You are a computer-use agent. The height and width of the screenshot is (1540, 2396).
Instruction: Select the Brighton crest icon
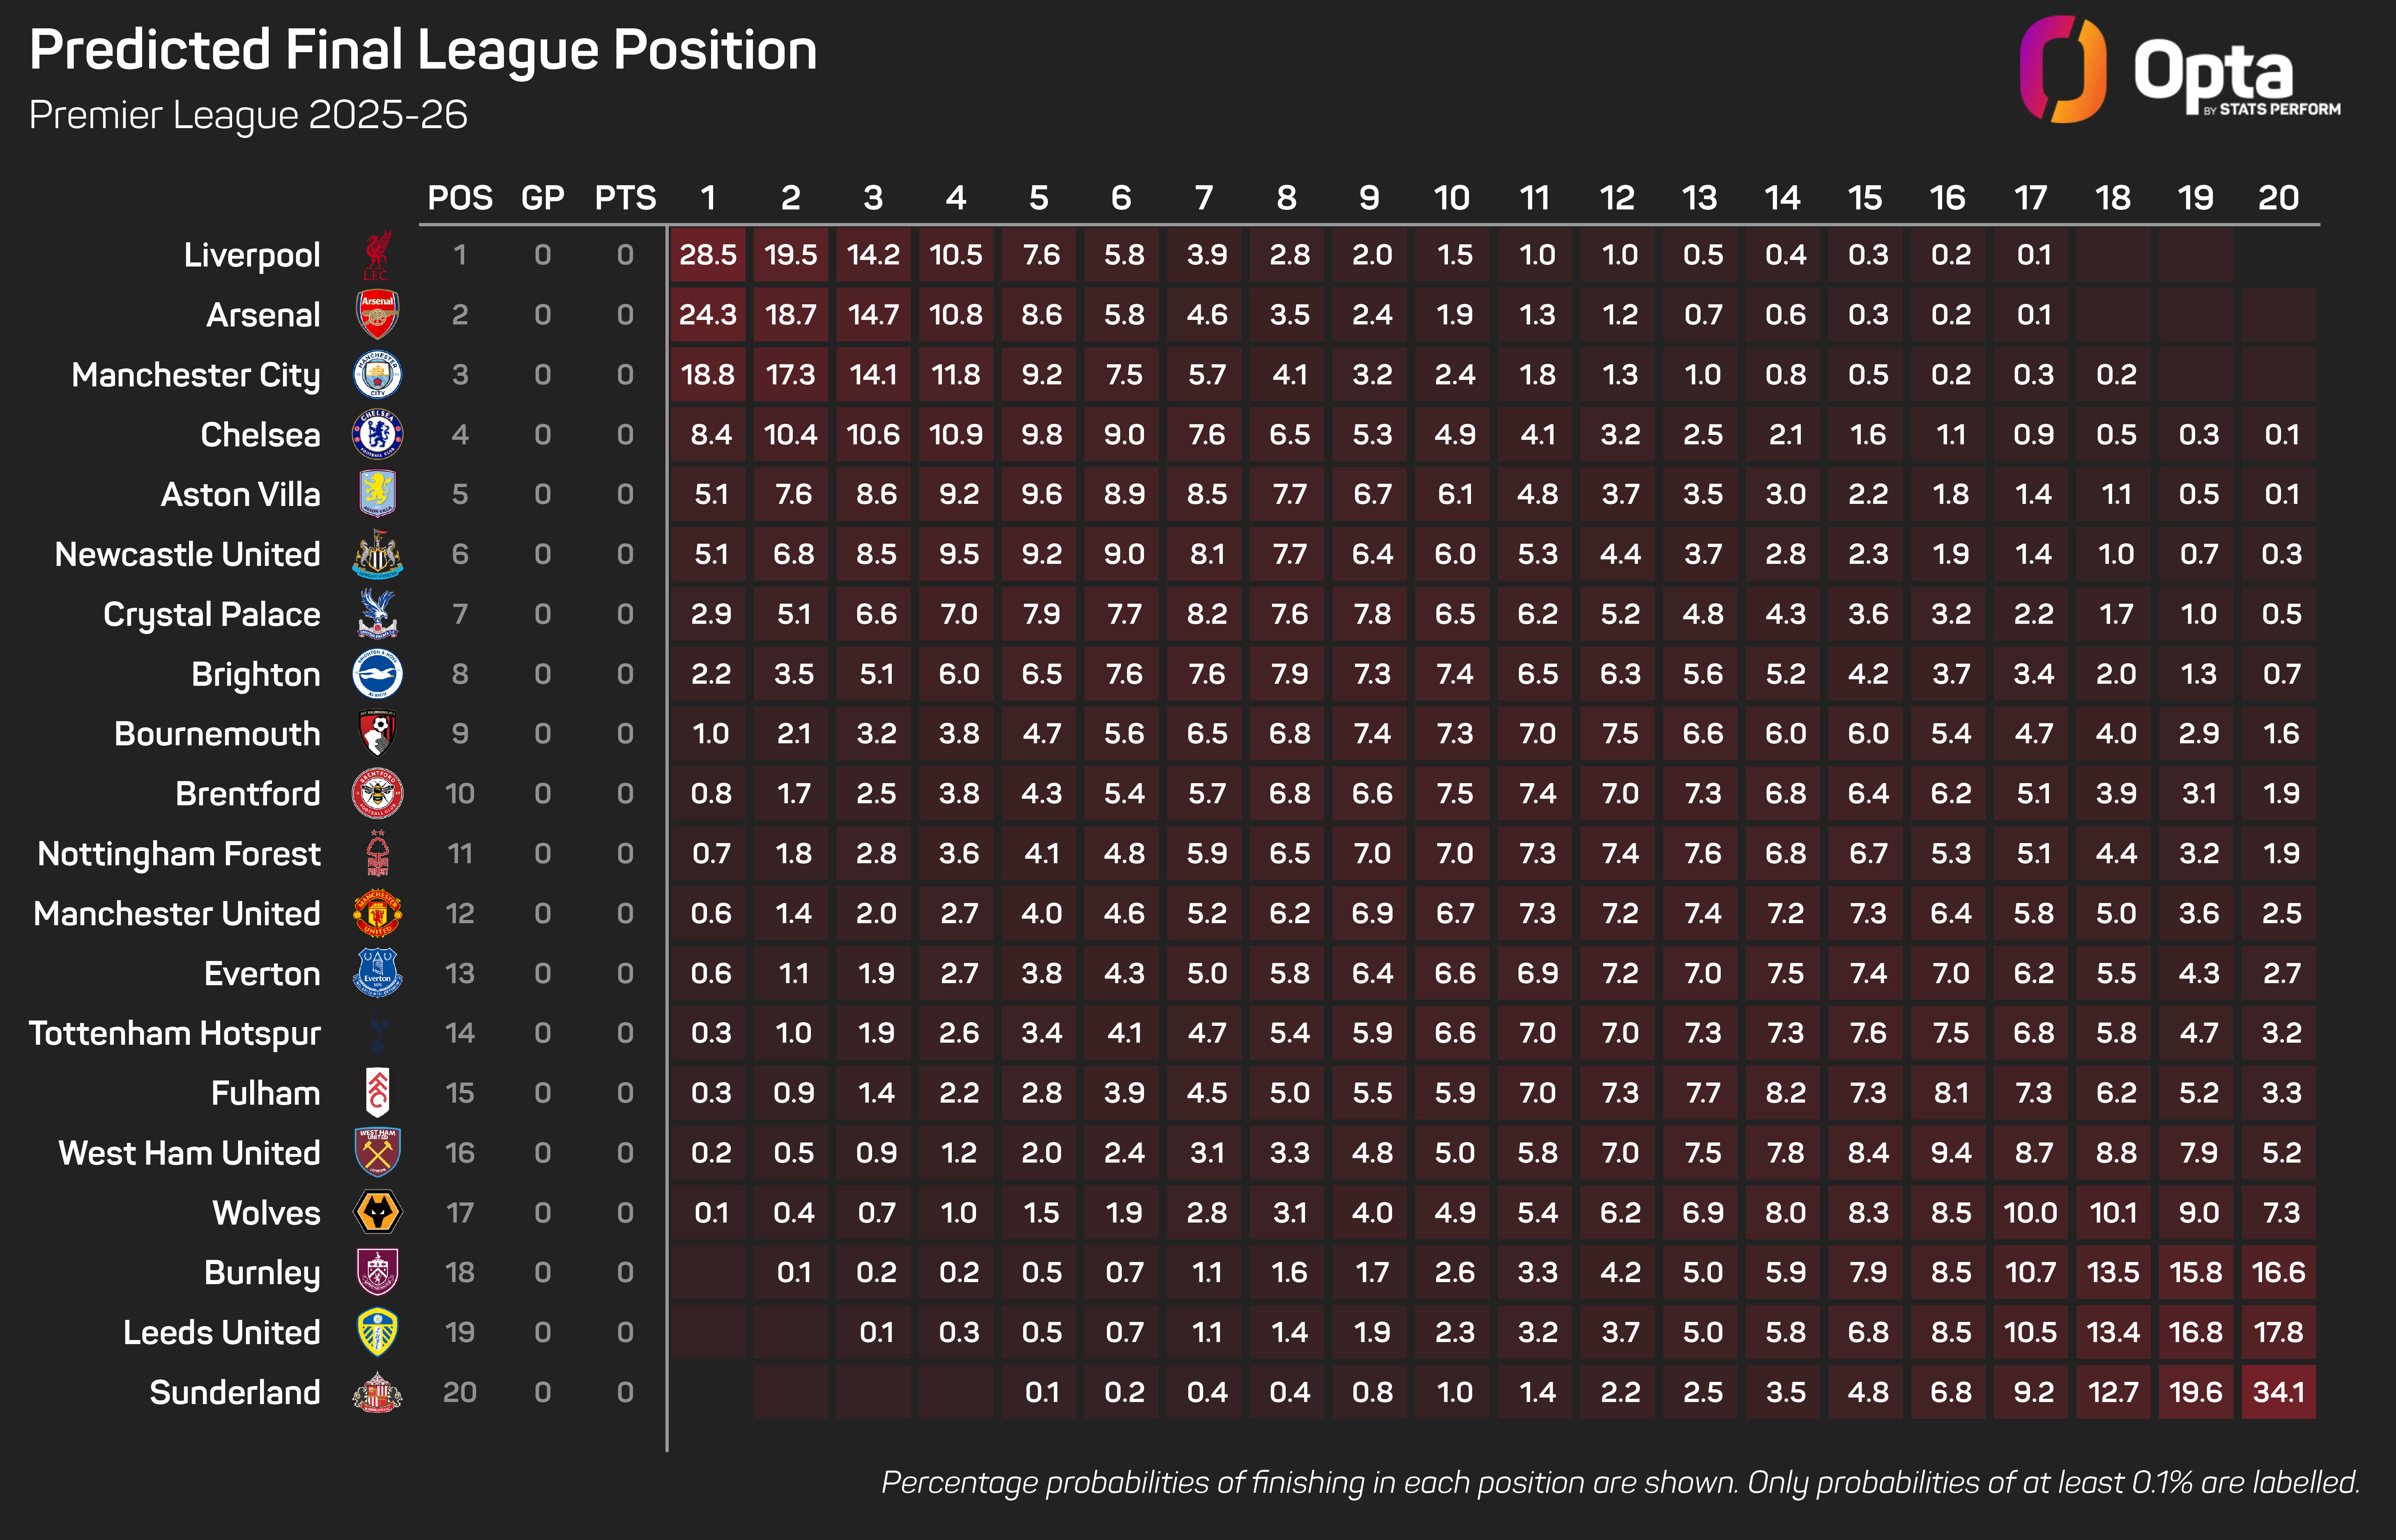tap(378, 674)
